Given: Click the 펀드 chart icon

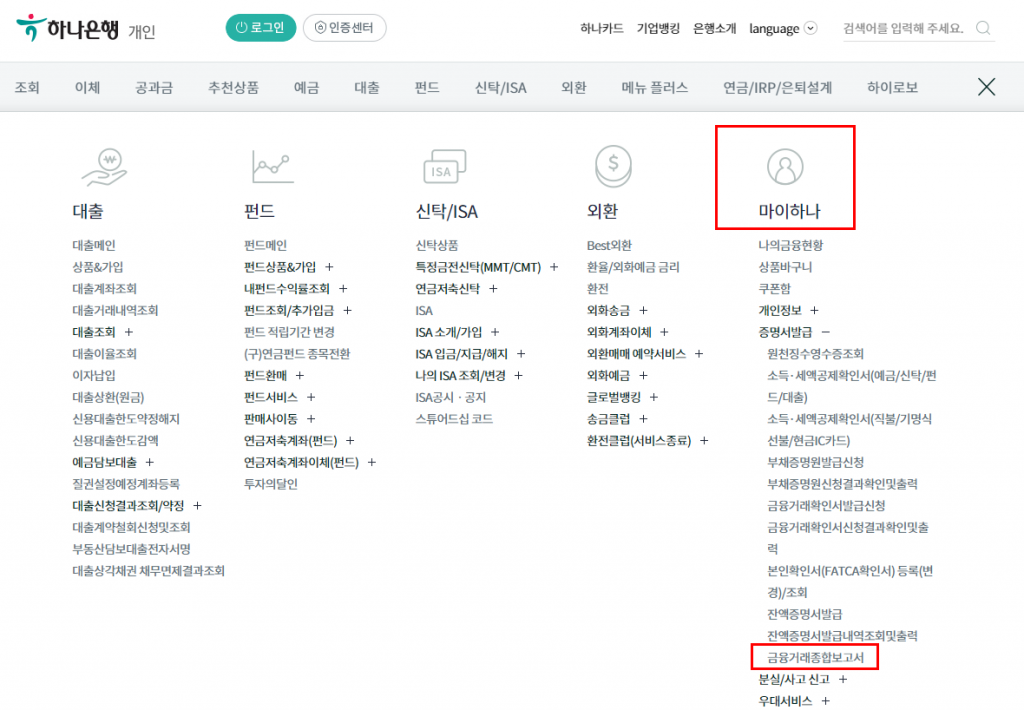Looking at the screenshot, I should (273, 167).
